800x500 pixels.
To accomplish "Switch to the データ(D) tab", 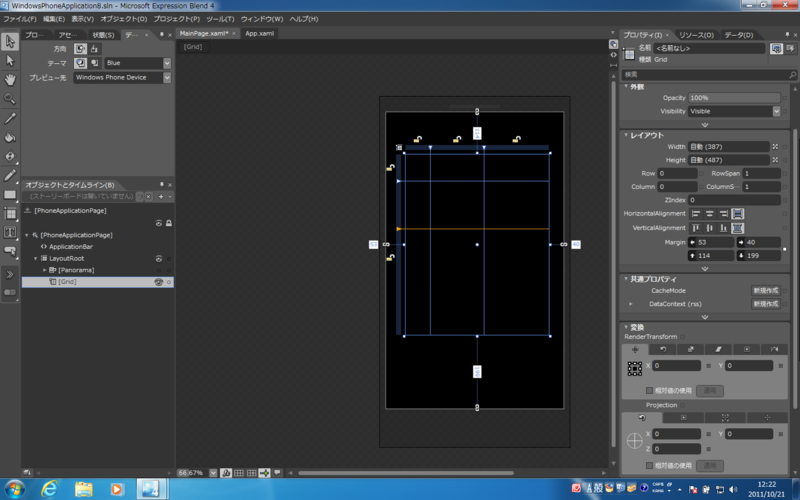I will click(x=739, y=35).
